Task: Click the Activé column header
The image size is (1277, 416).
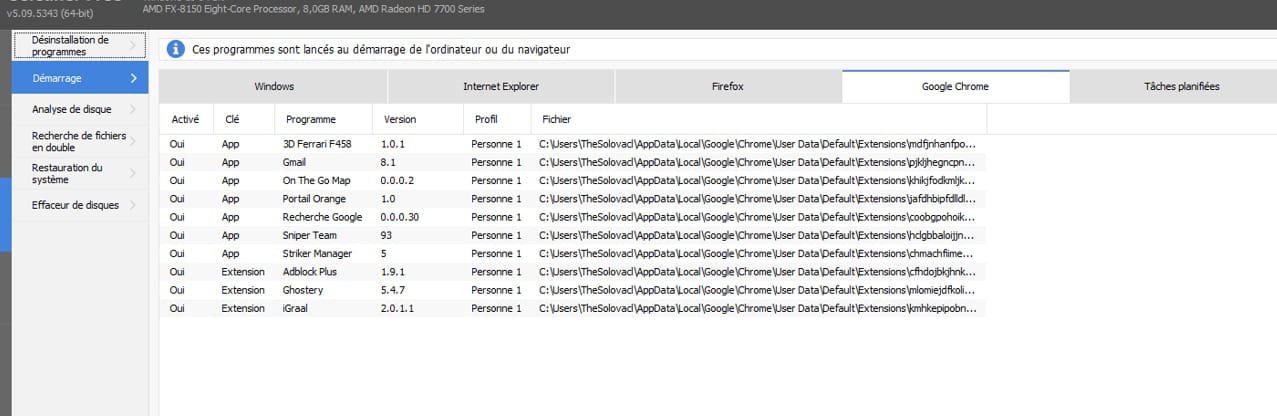Action: pyautogui.click(x=186, y=119)
